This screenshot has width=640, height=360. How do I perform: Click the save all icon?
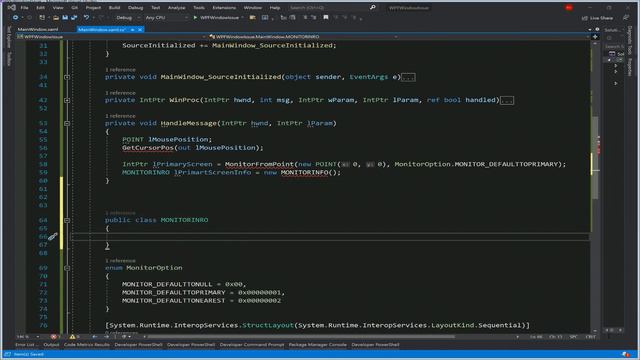tap(74, 18)
